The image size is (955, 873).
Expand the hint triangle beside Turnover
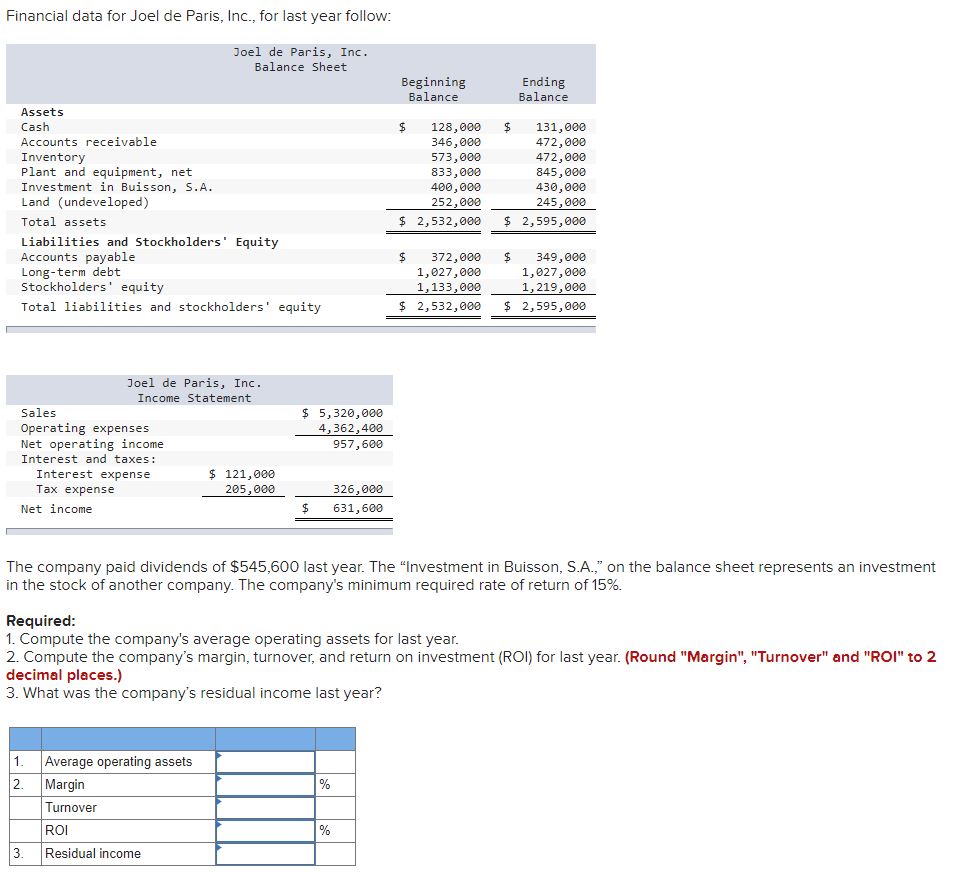pos(218,801)
